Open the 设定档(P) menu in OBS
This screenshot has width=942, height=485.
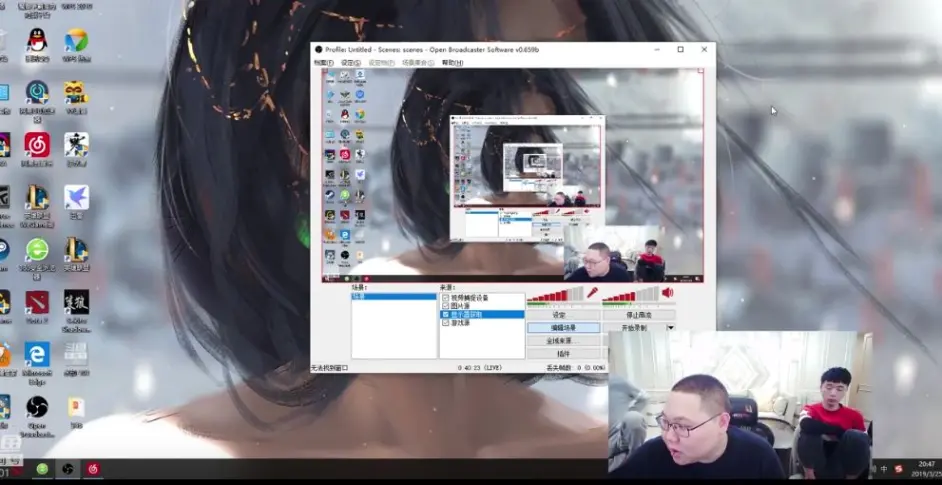[x=381, y=63]
